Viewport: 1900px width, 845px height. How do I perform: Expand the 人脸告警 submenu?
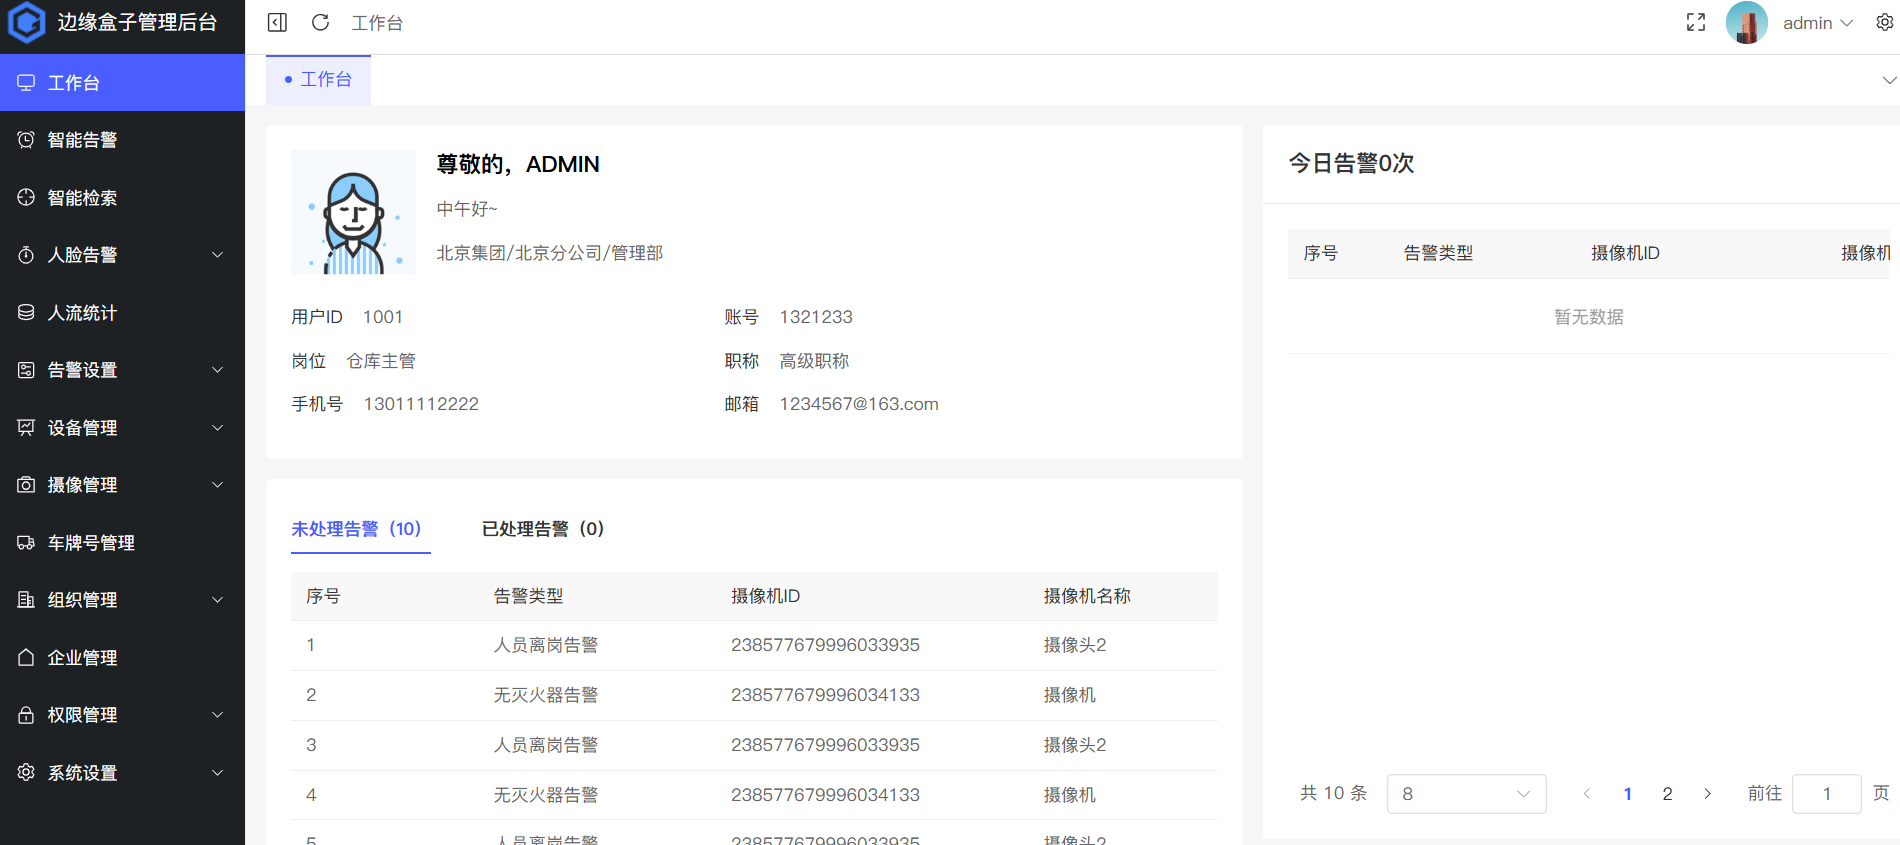(x=122, y=255)
